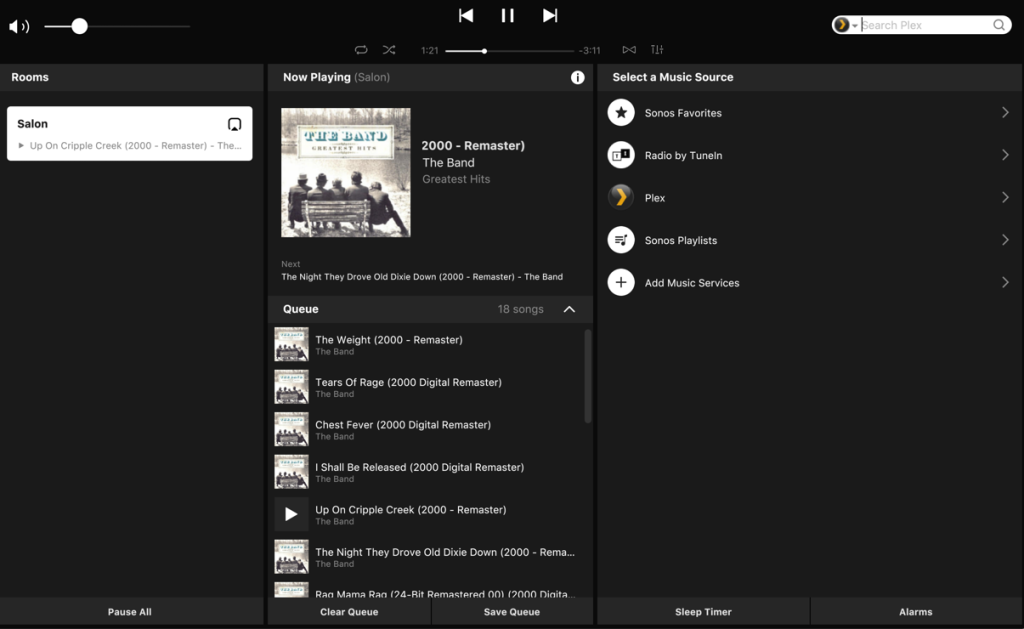Screen dimensions: 1024x629
Task: Click the search magnifier icon
Action: coord(999,25)
